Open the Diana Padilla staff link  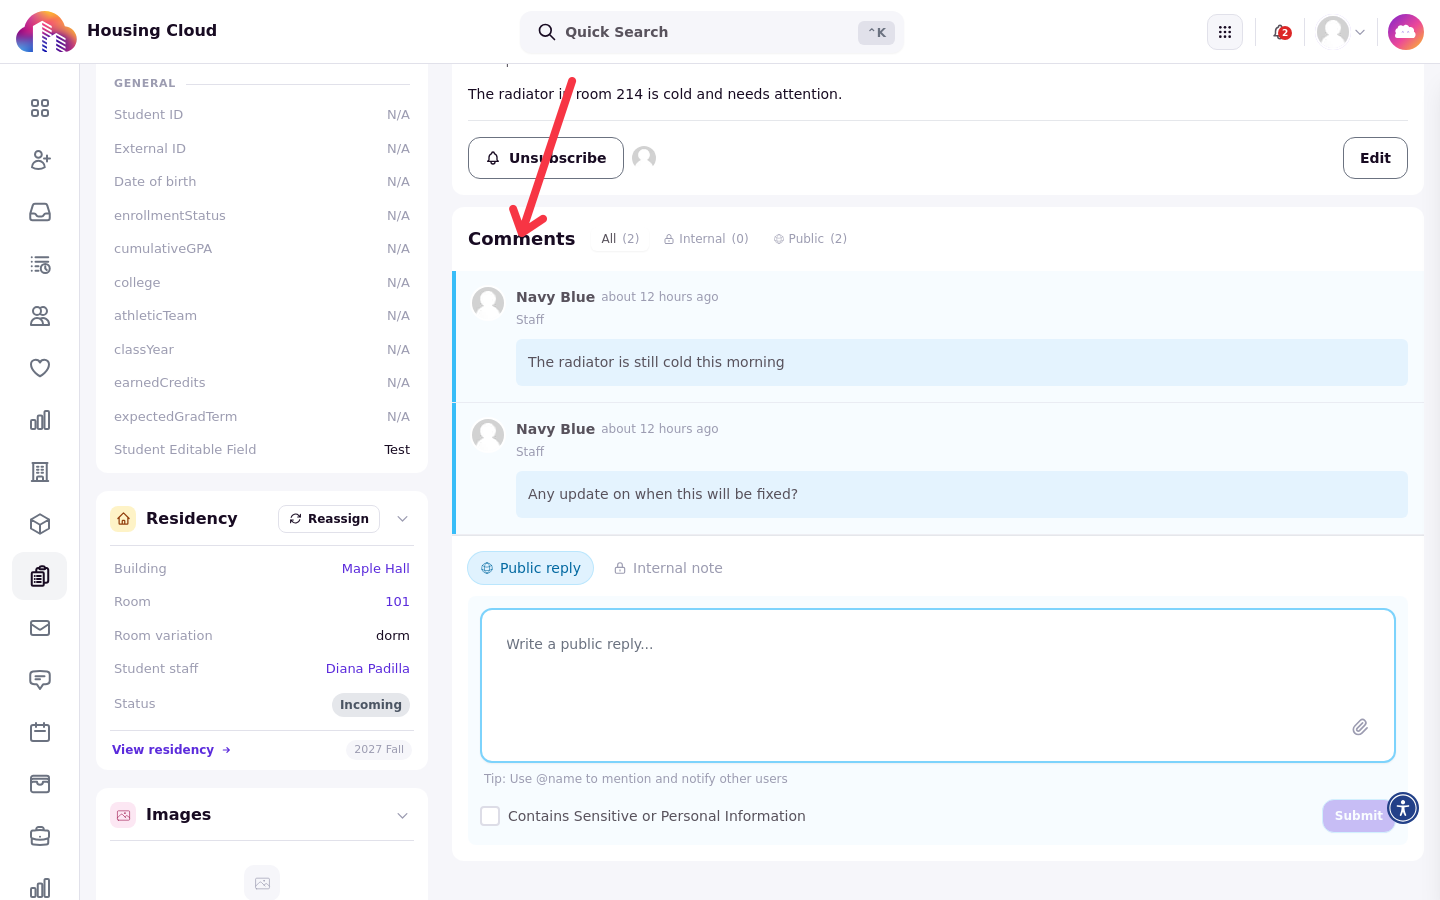tap(368, 669)
